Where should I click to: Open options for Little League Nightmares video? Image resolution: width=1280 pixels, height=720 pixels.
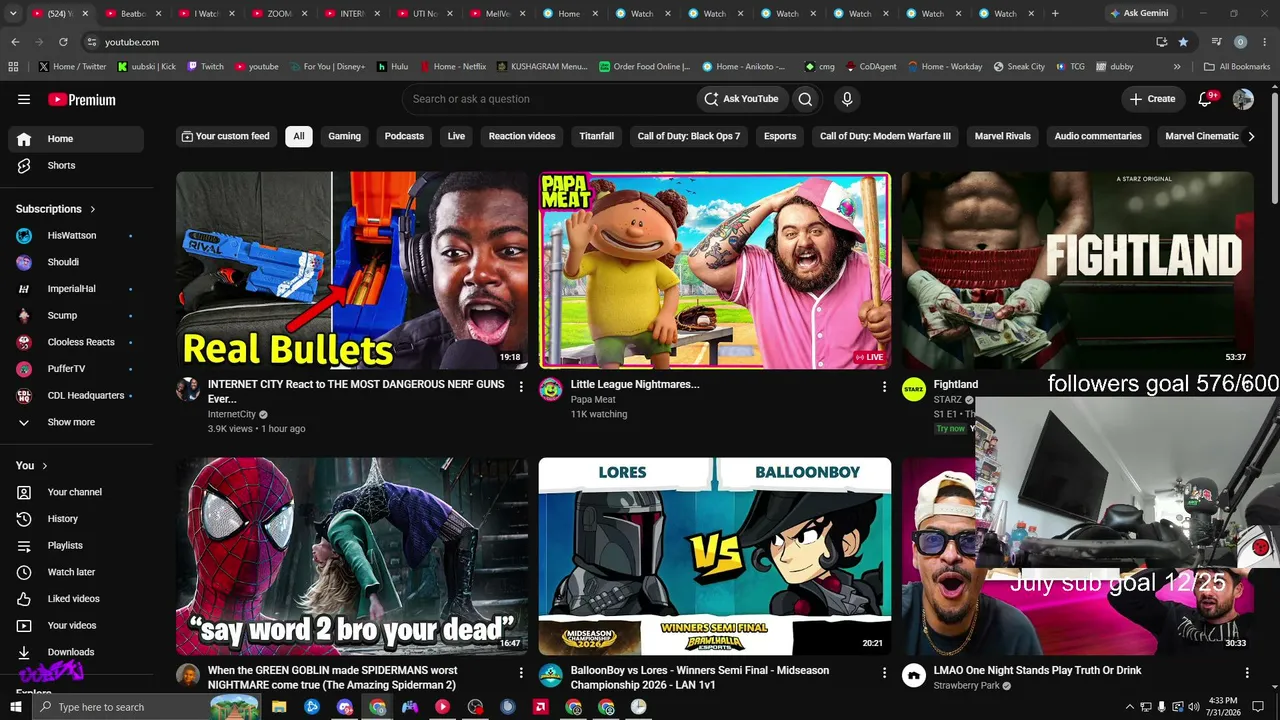coord(884,386)
